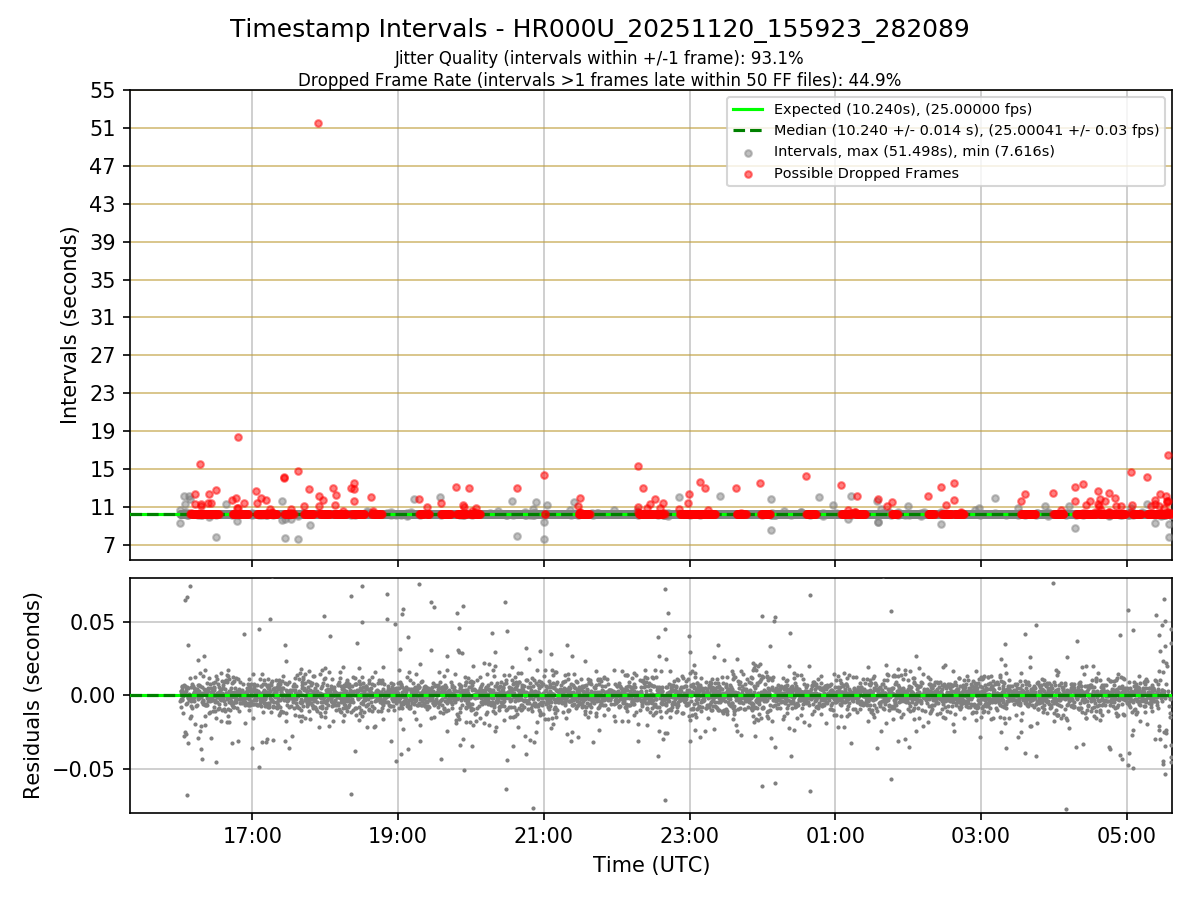This screenshot has width=1200, height=900.
Task: Select the 'Jitter Quality' 93.1% subtitle line
Action: tap(599, 58)
